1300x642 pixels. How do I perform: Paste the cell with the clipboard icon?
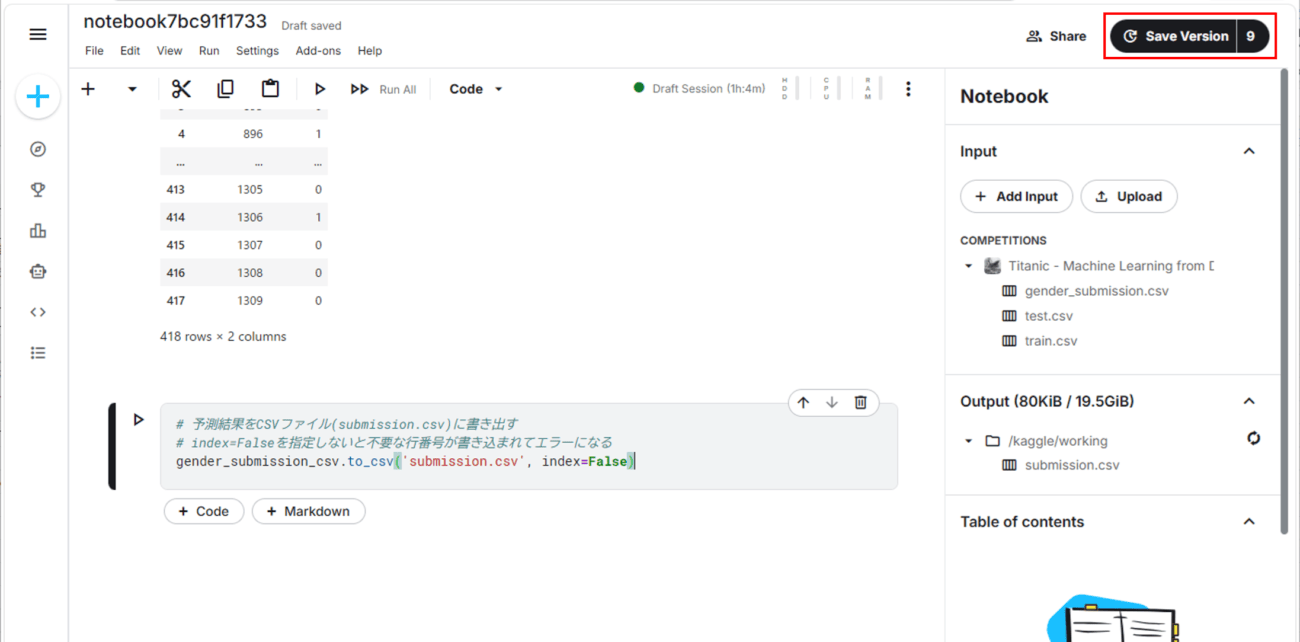pyautogui.click(x=270, y=89)
